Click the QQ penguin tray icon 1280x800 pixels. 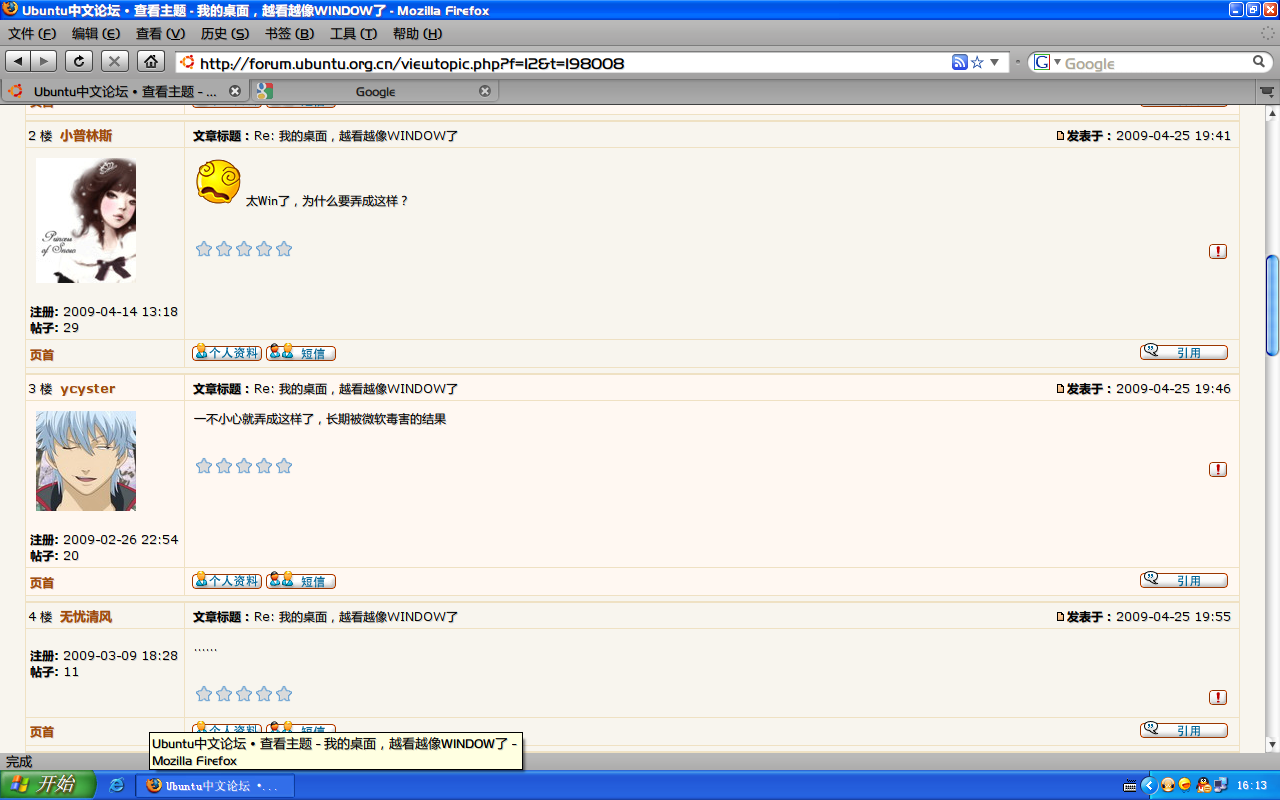point(1204,785)
